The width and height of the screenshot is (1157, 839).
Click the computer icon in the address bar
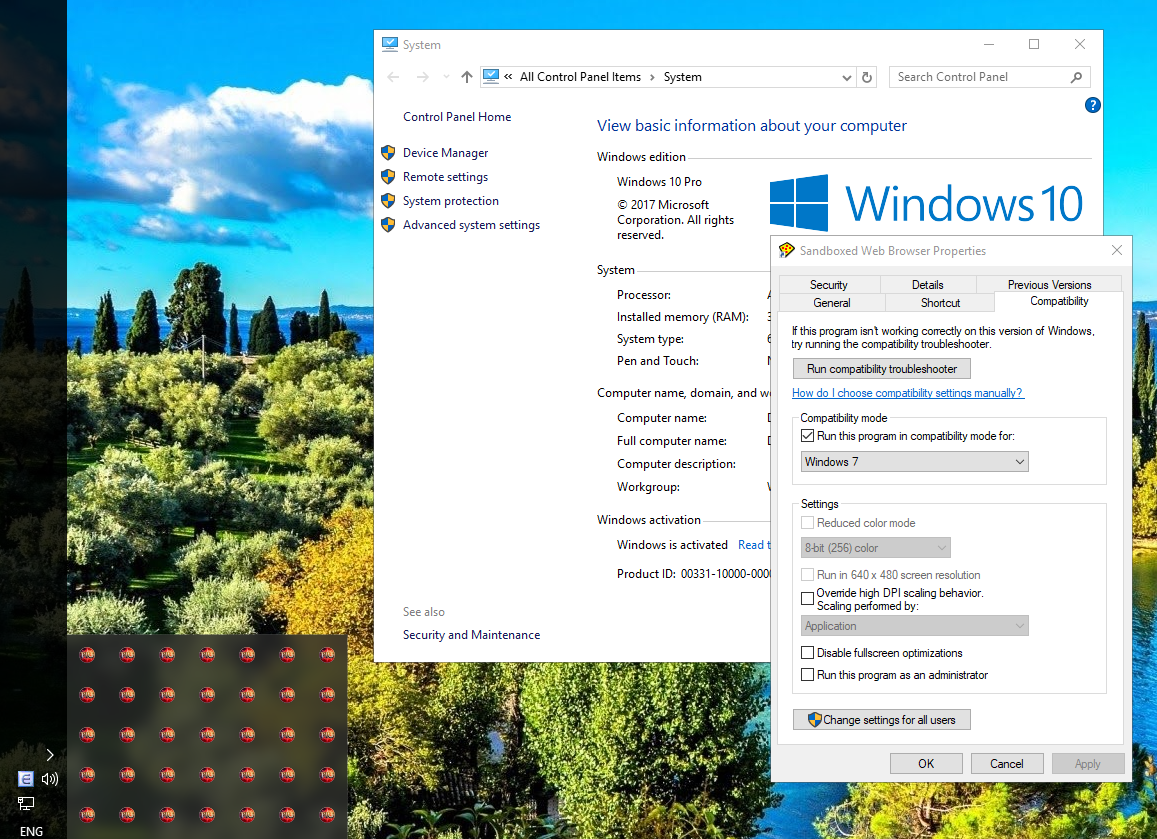pyautogui.click(x=491, y=76)
